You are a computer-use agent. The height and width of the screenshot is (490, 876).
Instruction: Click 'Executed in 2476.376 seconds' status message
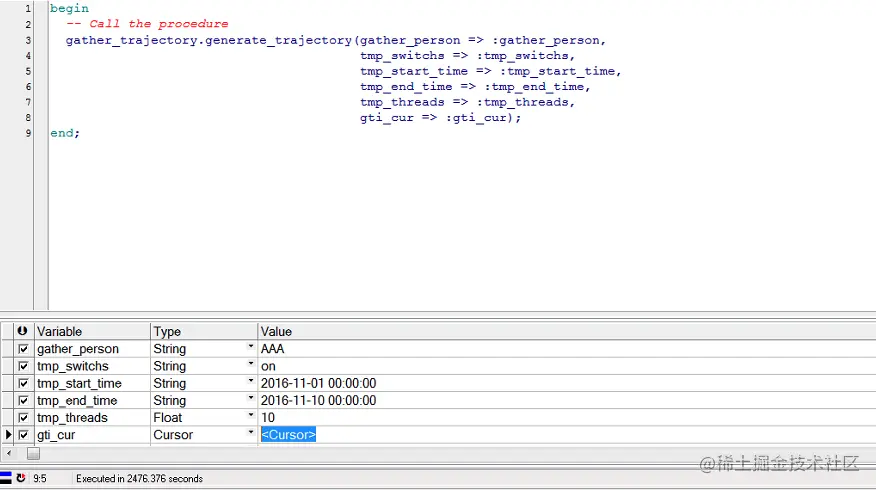pyautogui.click(x=140, y=479)
